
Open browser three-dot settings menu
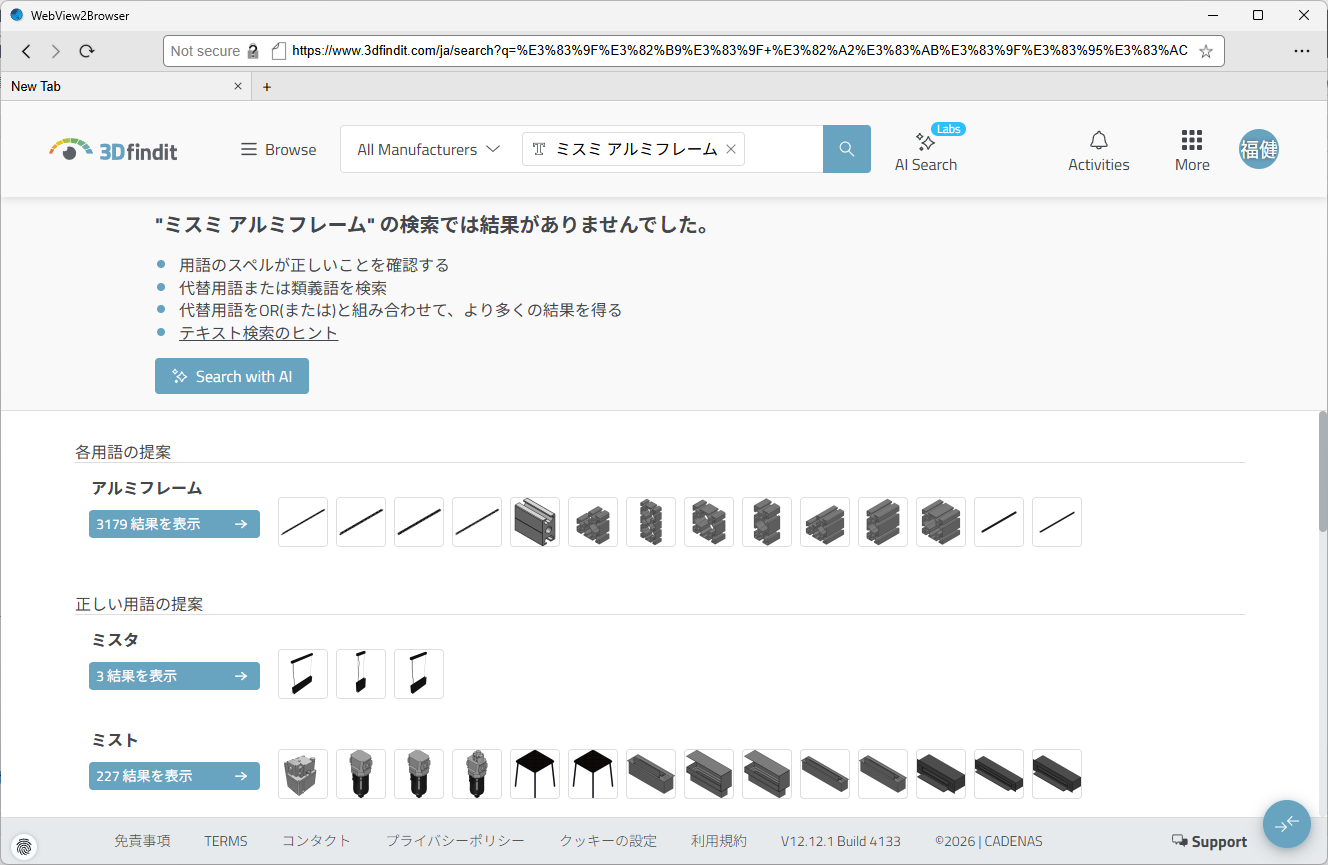[x=1301, y=51]
